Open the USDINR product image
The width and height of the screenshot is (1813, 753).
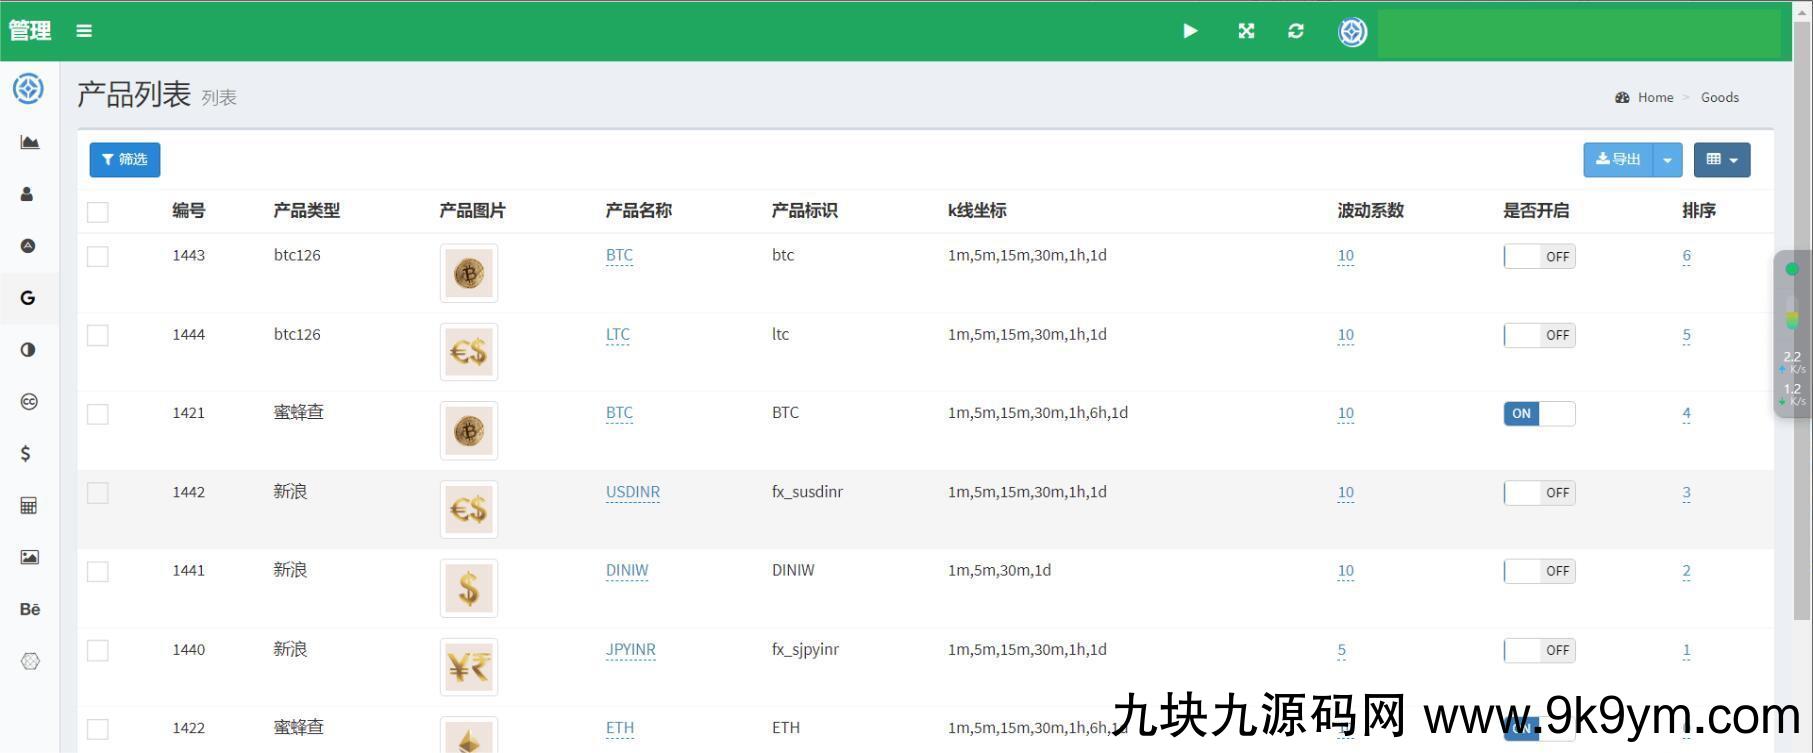469,510
